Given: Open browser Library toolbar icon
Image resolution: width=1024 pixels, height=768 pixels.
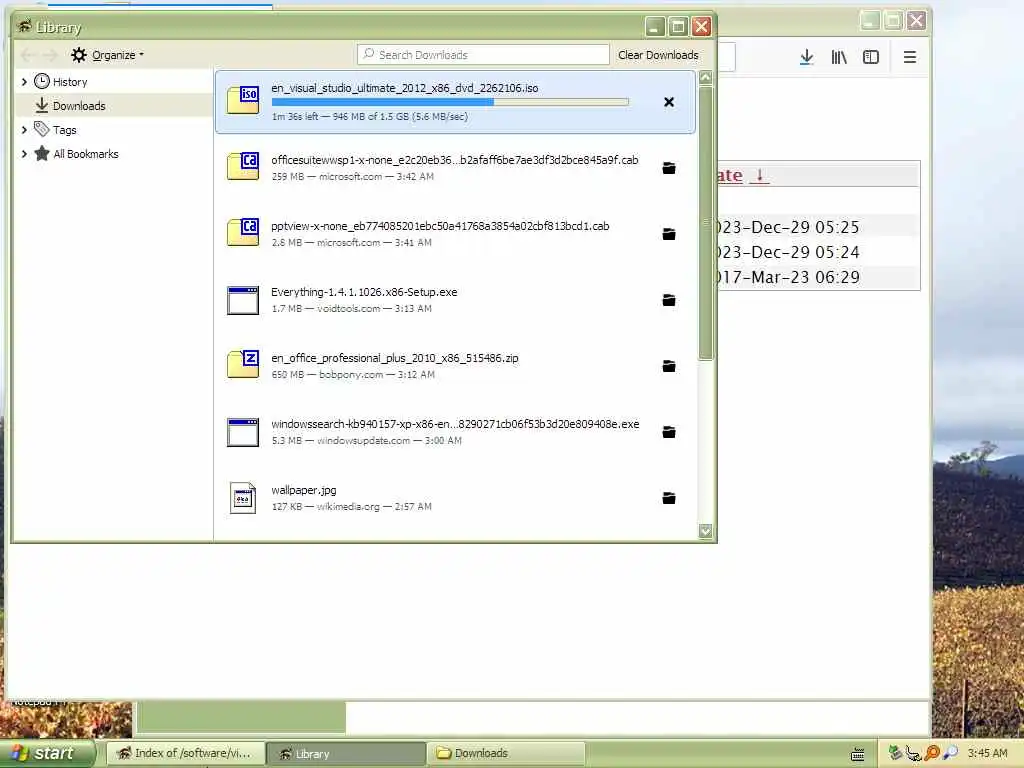Looking at the screenshot, I should [839, 57].
